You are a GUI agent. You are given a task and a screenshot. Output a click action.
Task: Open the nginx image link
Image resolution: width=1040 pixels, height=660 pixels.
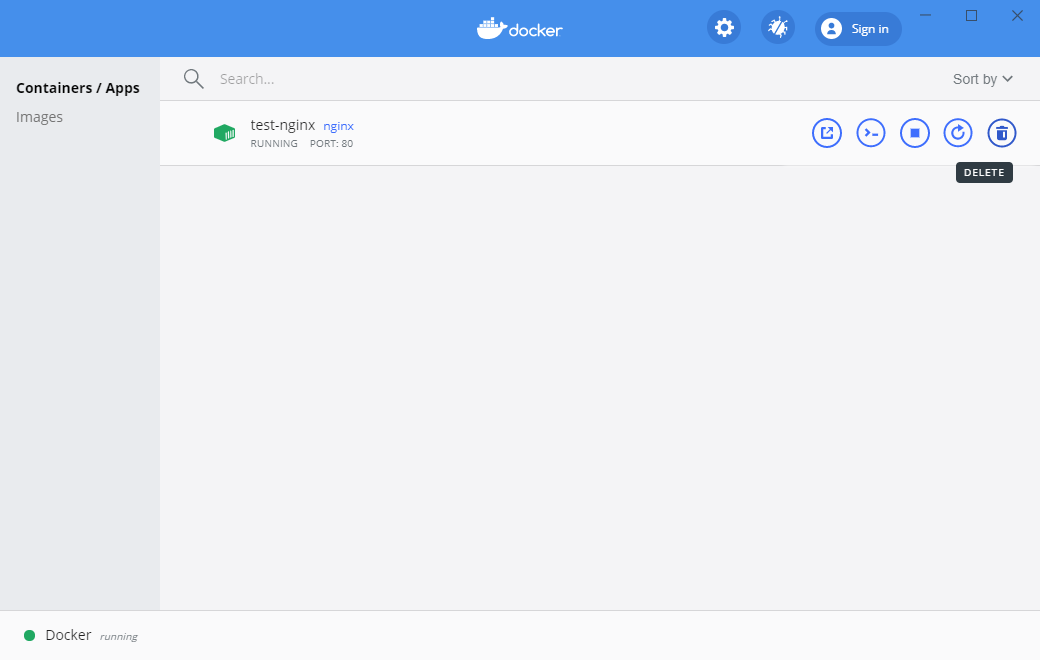338,126
